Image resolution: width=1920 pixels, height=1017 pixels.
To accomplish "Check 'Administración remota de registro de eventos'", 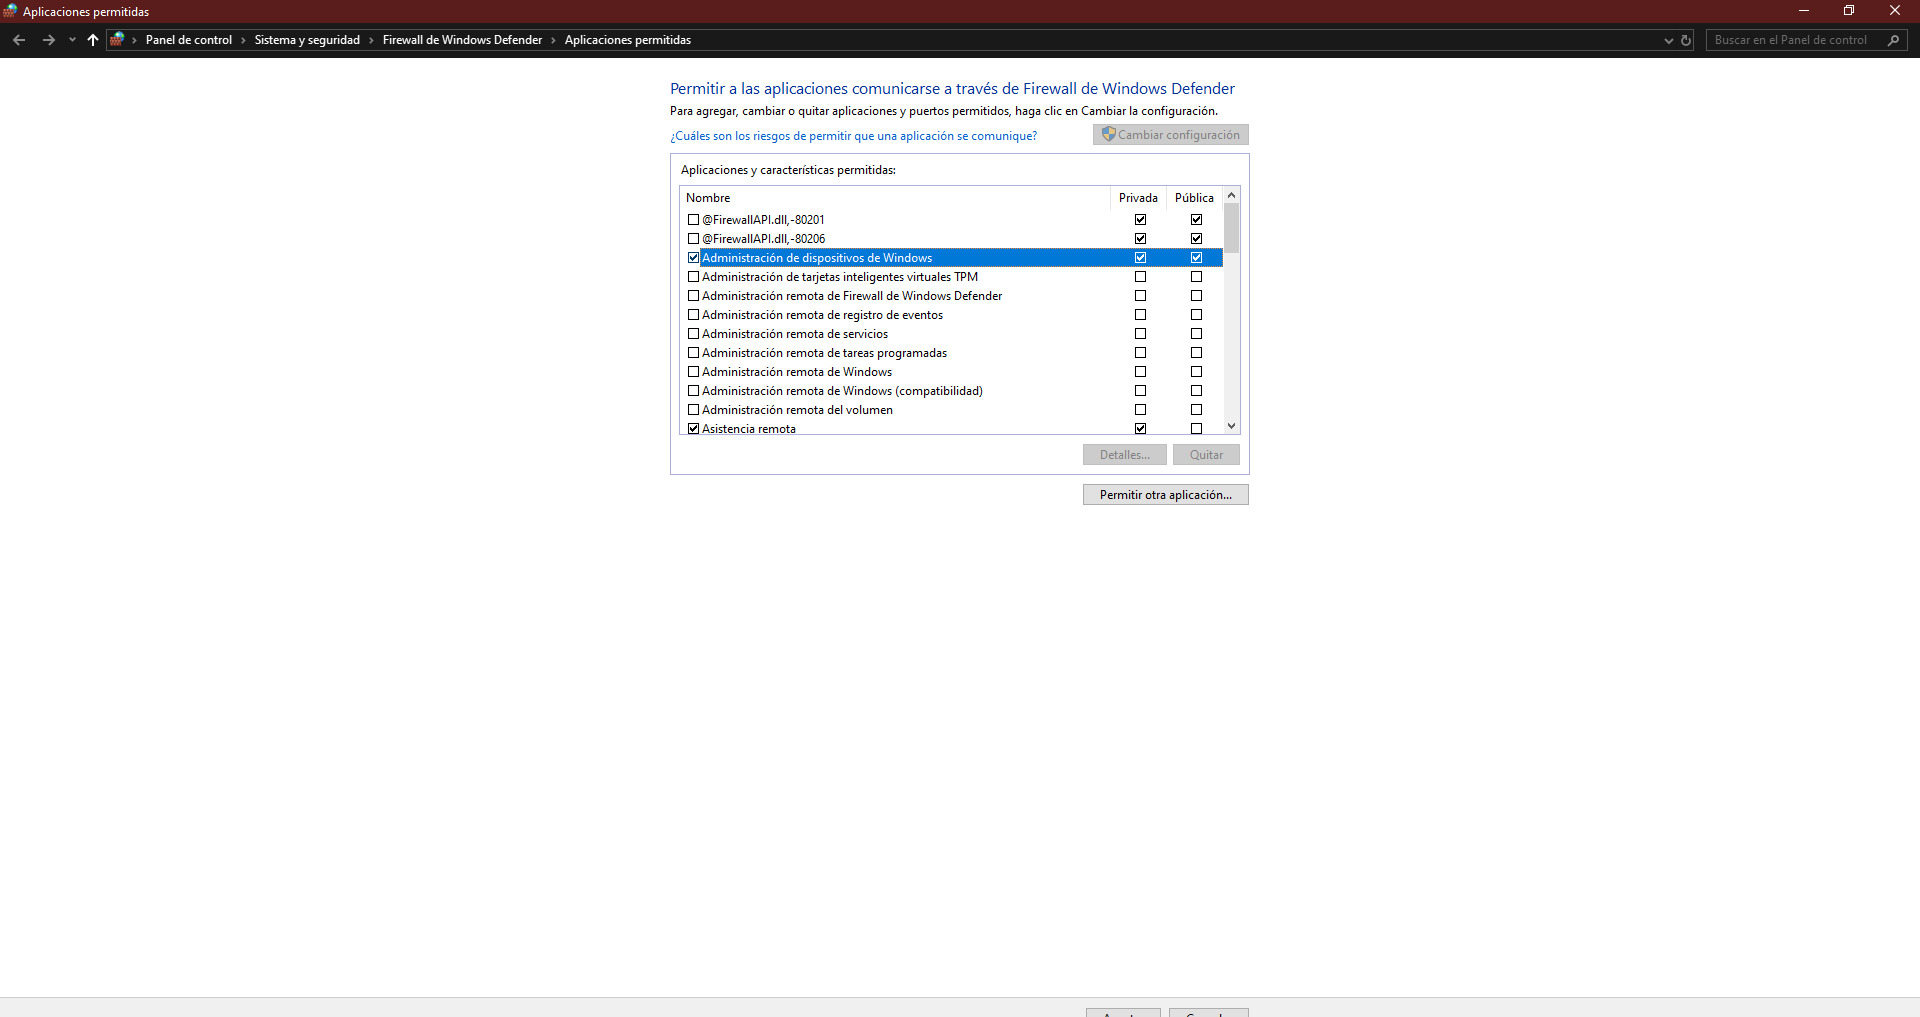I will tap(693, 315).
